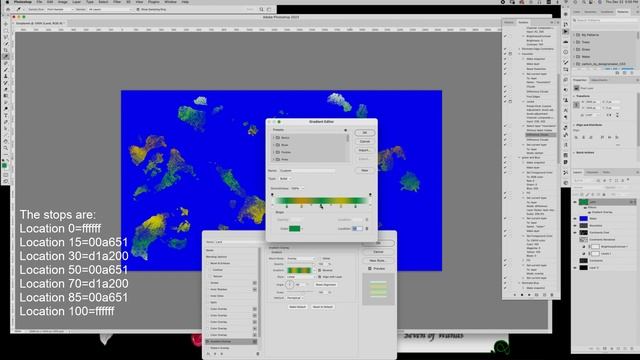Switch to the History tab
The width and height of the screenshot is (640, 360).
click(509, 22)
